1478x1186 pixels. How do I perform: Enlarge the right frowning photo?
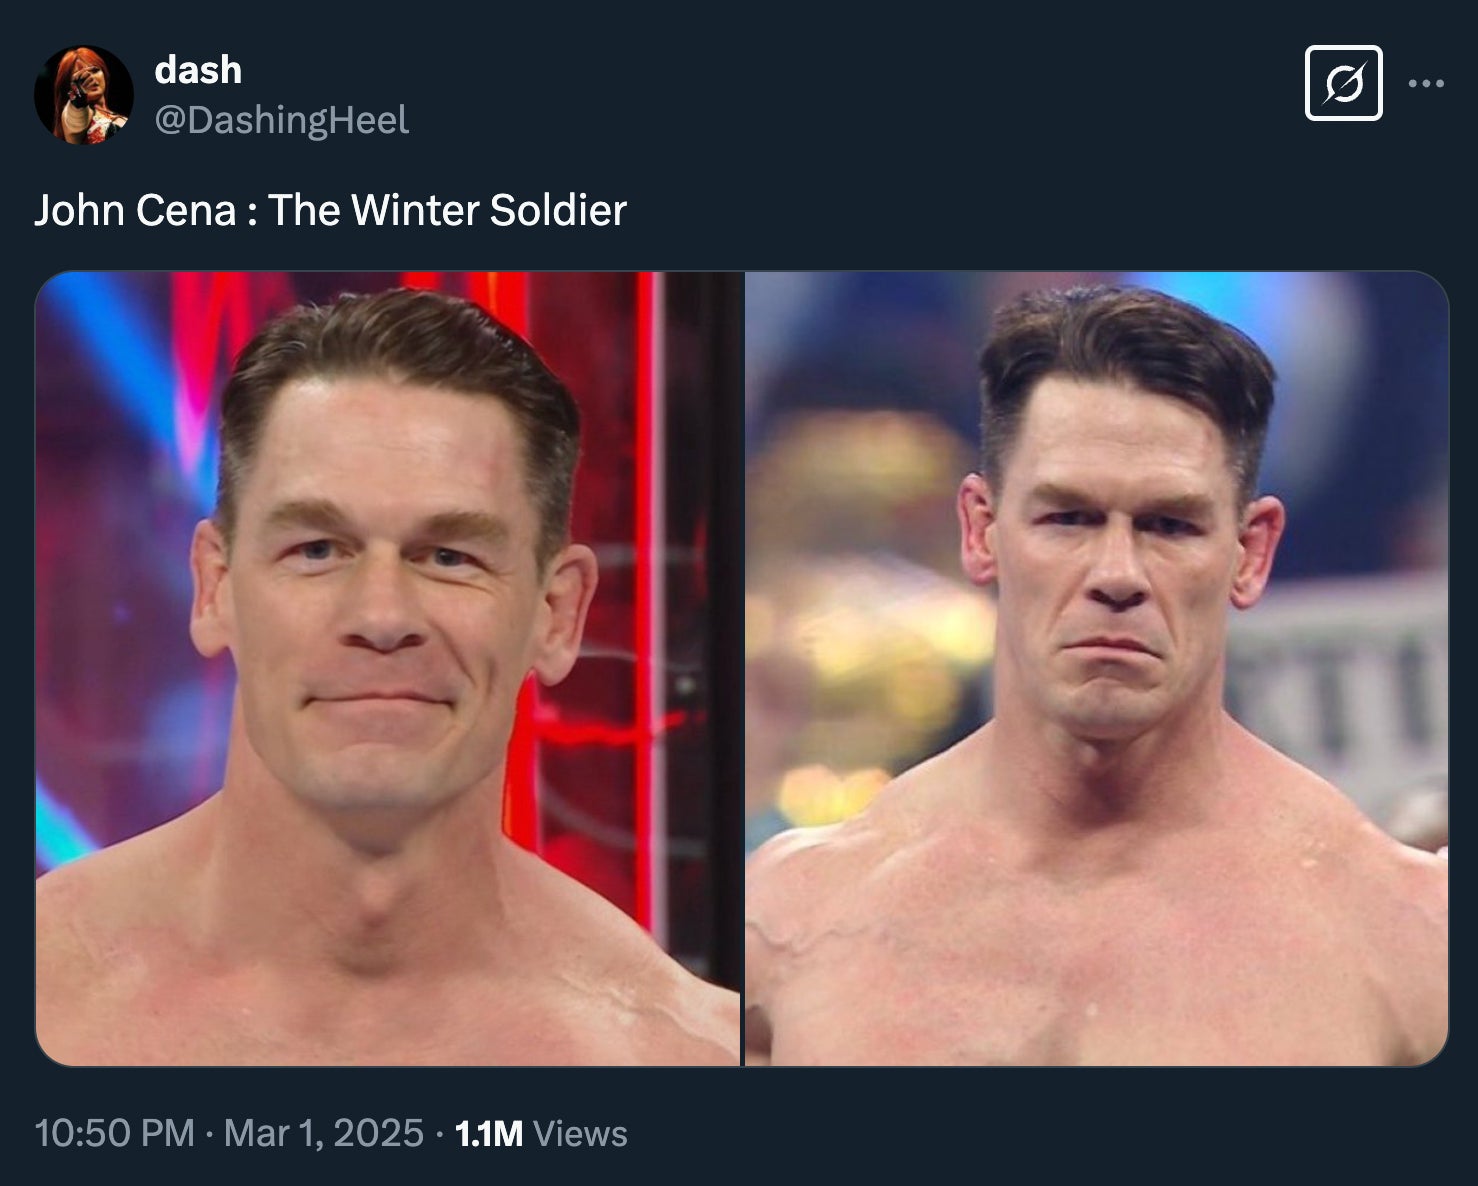(x=1096, y=668)
